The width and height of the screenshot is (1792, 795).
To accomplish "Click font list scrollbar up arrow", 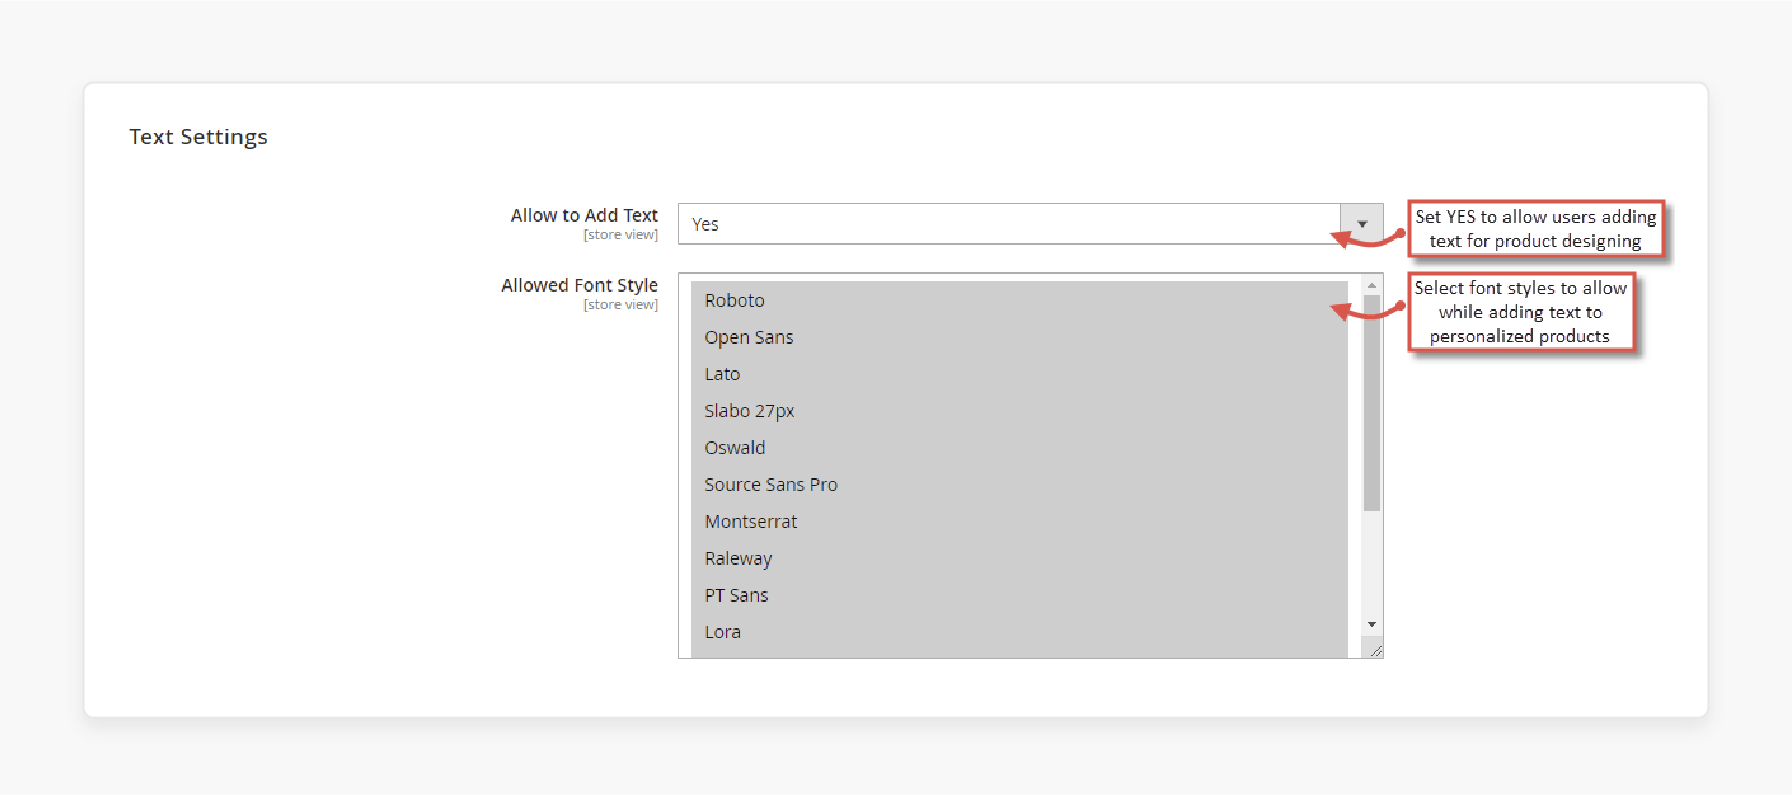I will click(x=1372, y=286).
